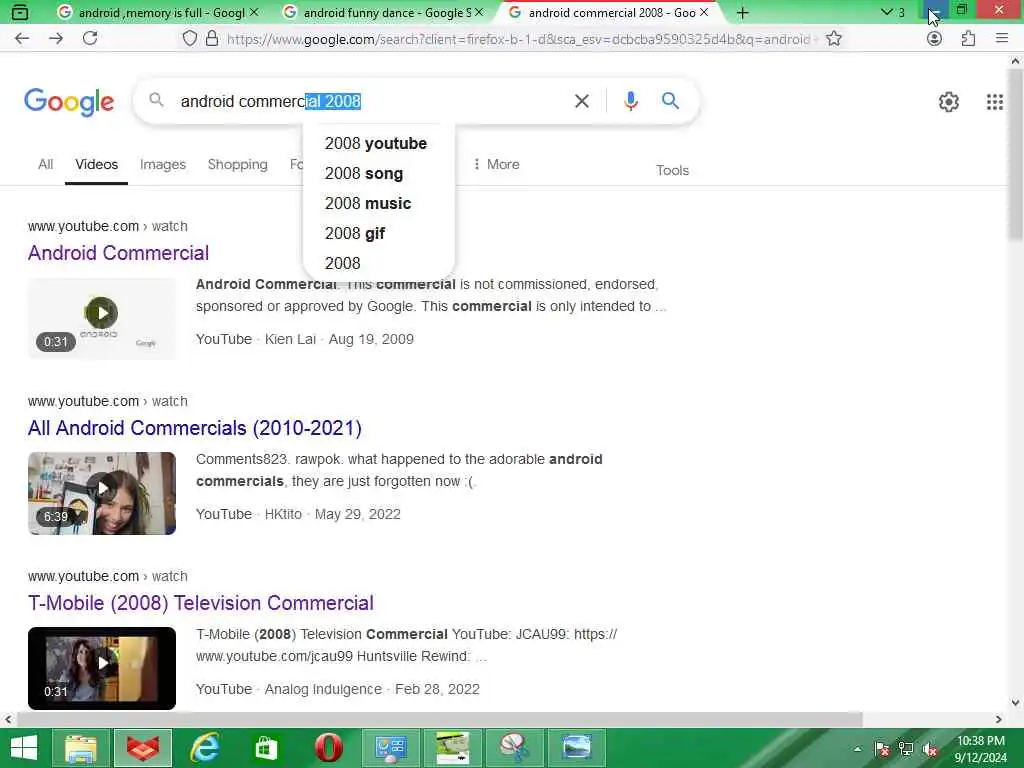The width and height of the screenshot is (1024, 768).
Task: Switch to the Shopping results tab
Action: 238,165
